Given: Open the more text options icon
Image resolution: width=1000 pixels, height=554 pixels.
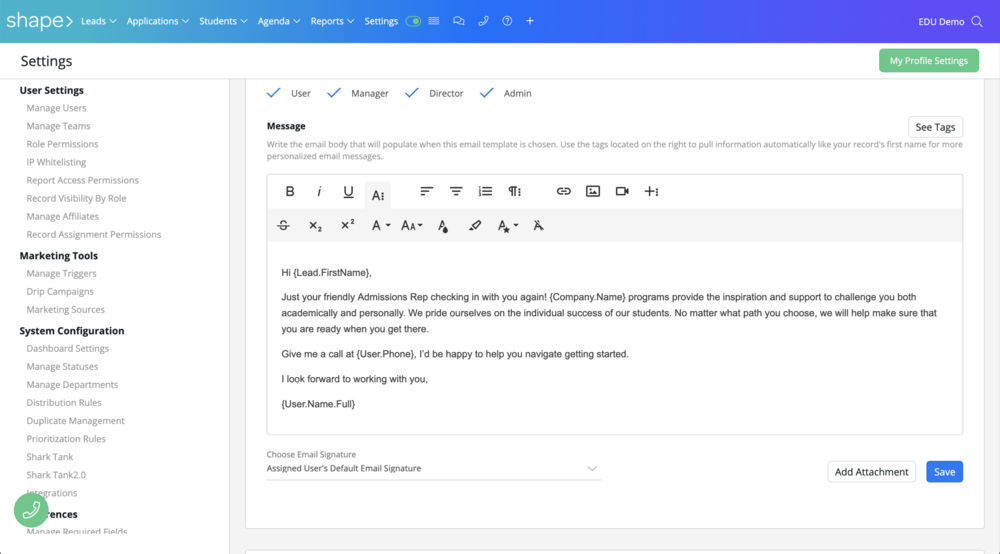Looking at the screenshot, I should (x=378, y=195).
